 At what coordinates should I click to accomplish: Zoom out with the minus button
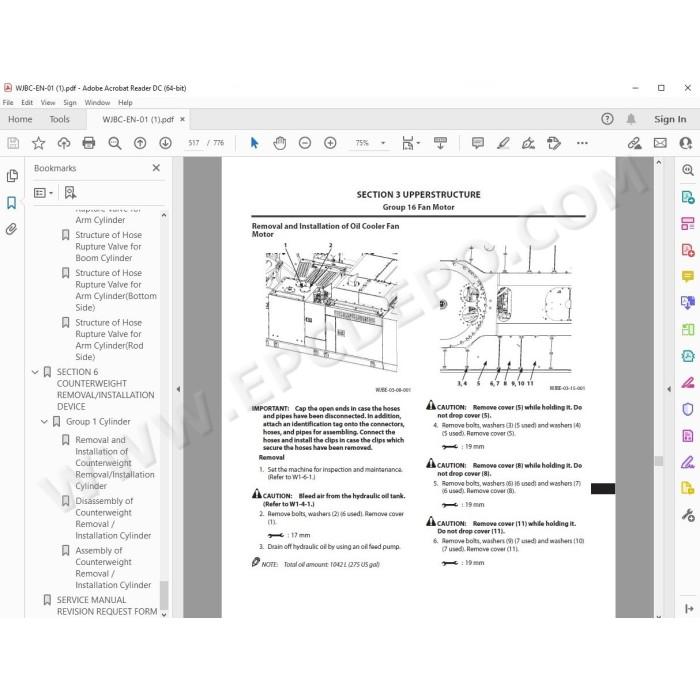click(305, 143)
